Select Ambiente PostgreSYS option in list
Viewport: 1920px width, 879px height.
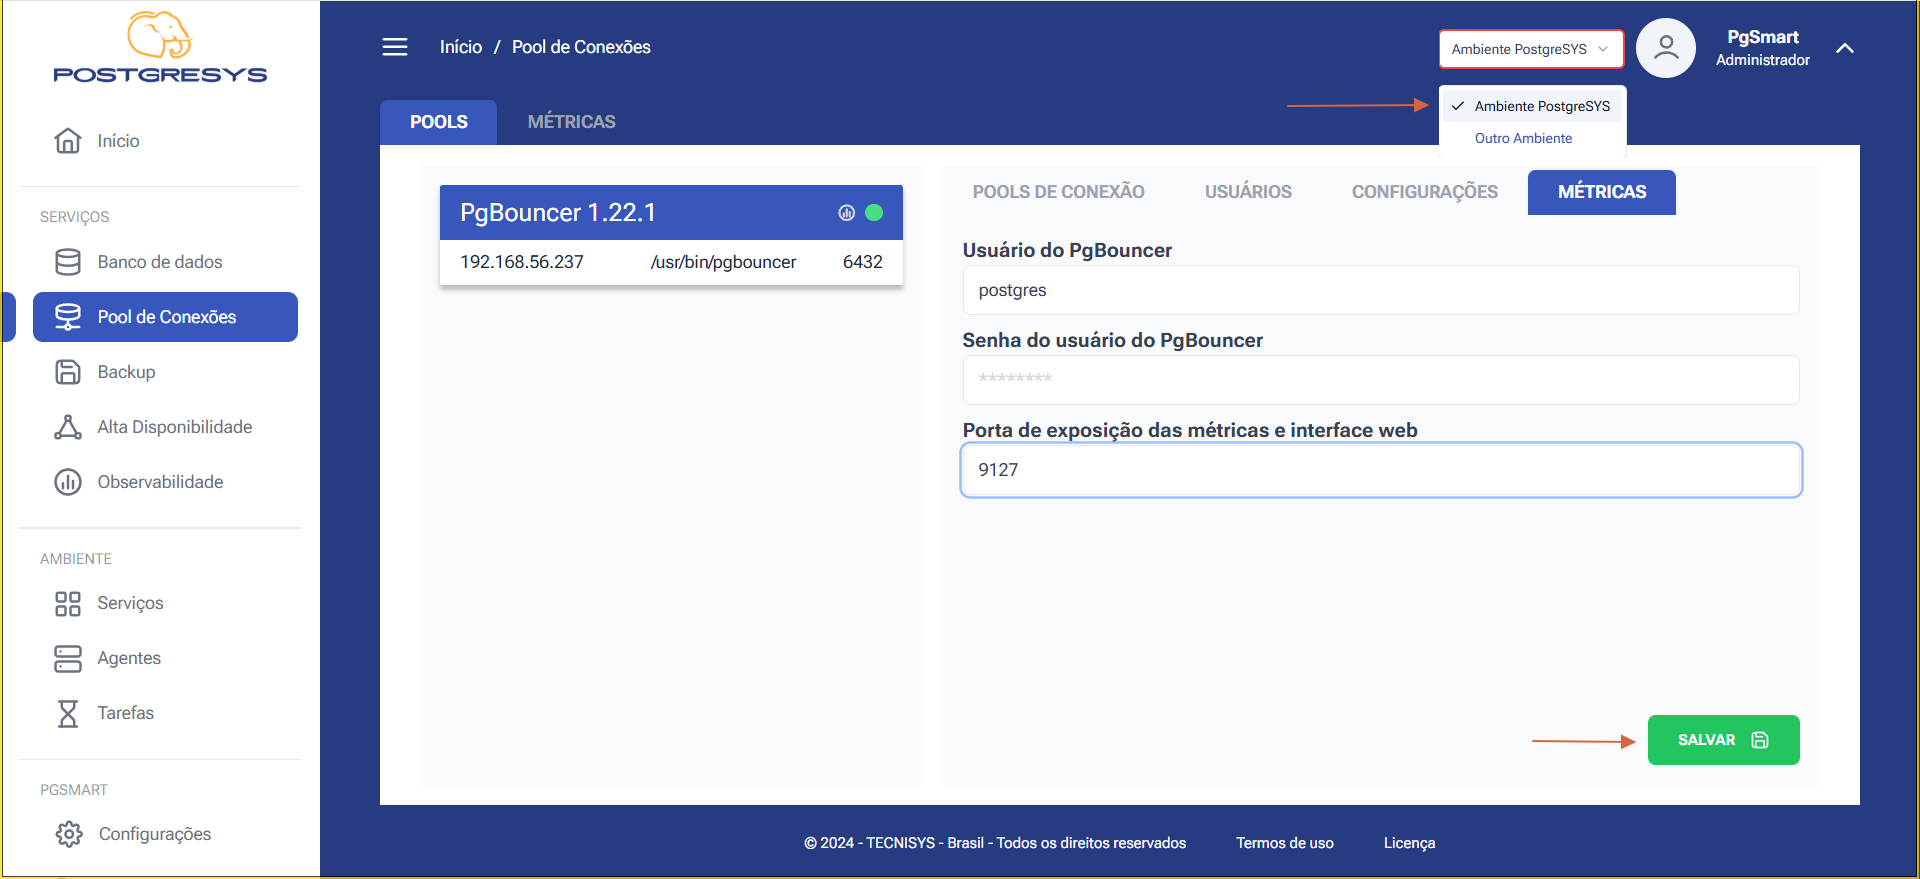[x=1532, y=106]
